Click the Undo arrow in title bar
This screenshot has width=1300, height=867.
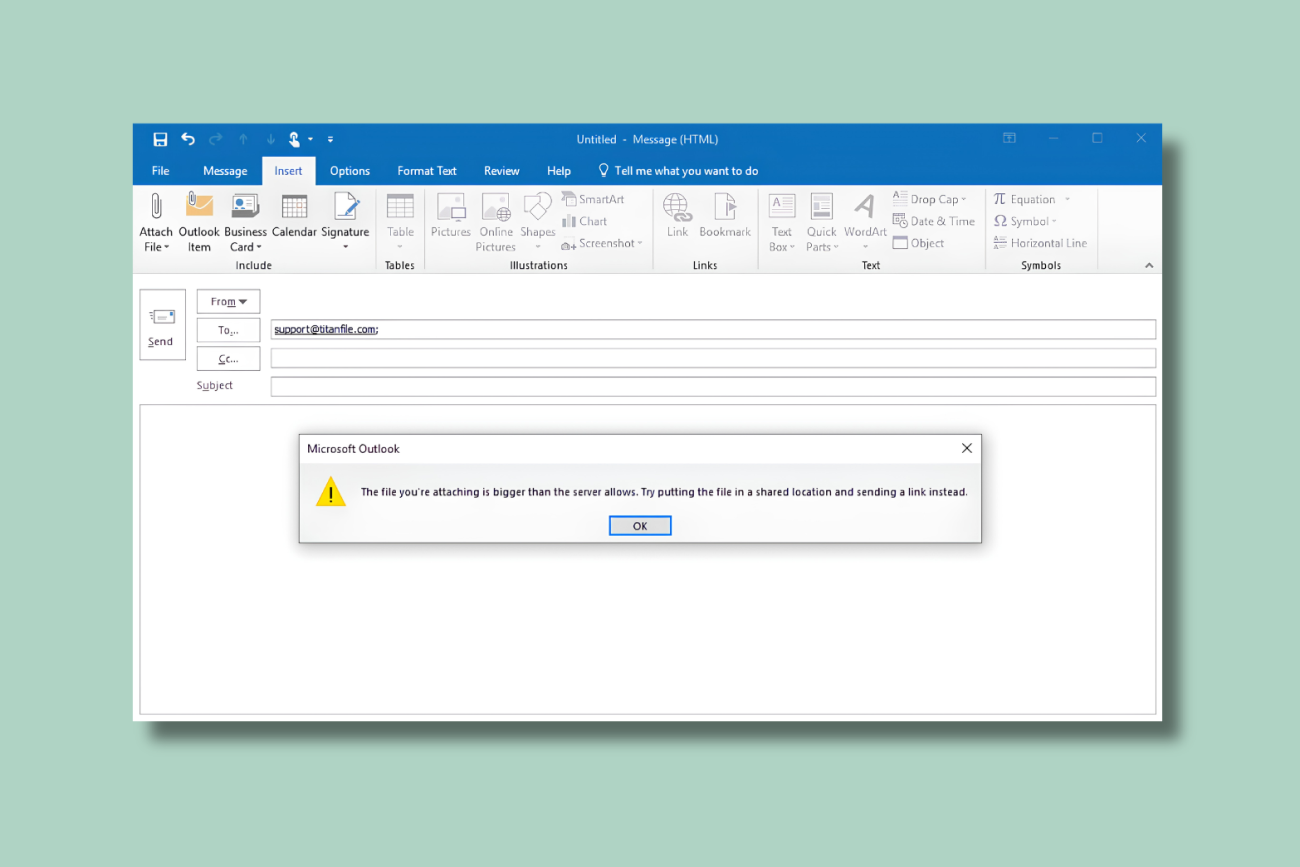[x=188, y=139]
